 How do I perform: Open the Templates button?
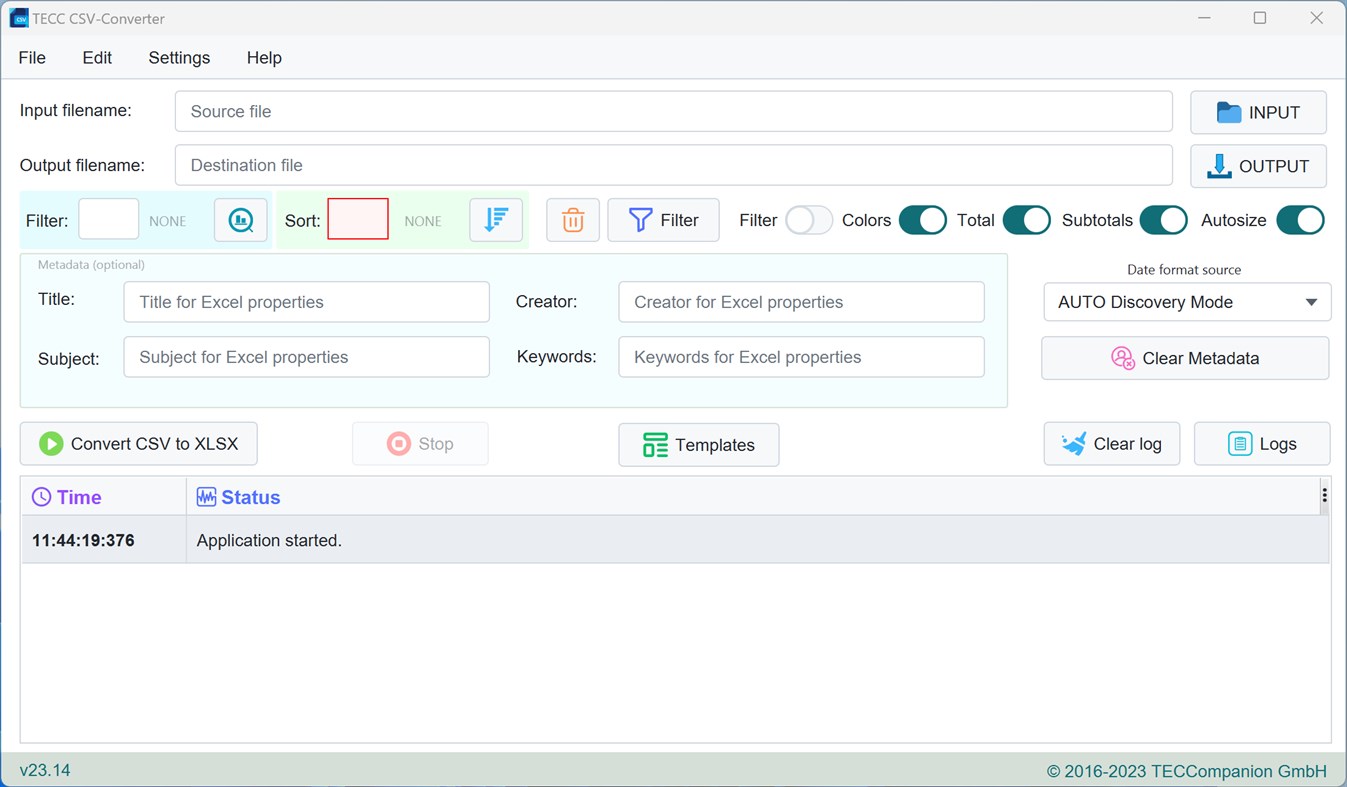[x=698, y=445]
